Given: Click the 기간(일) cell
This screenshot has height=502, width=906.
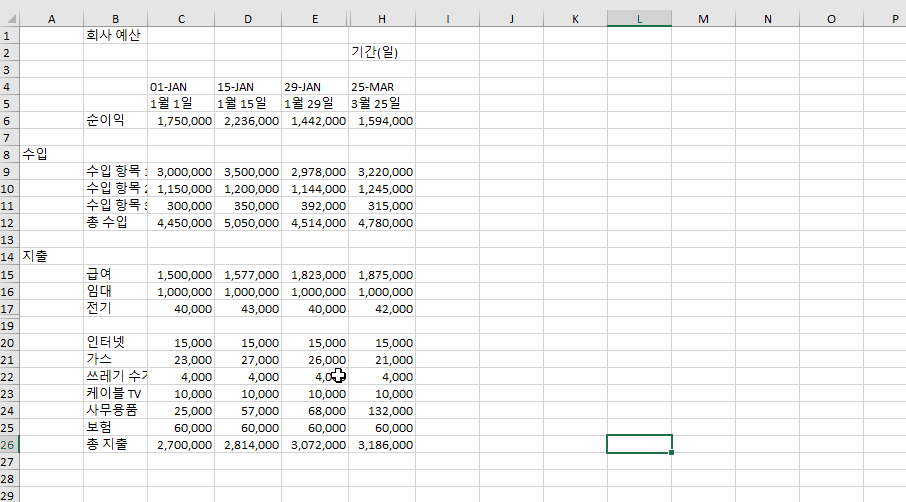Looking at the screenshot, I should pos(382,53).
